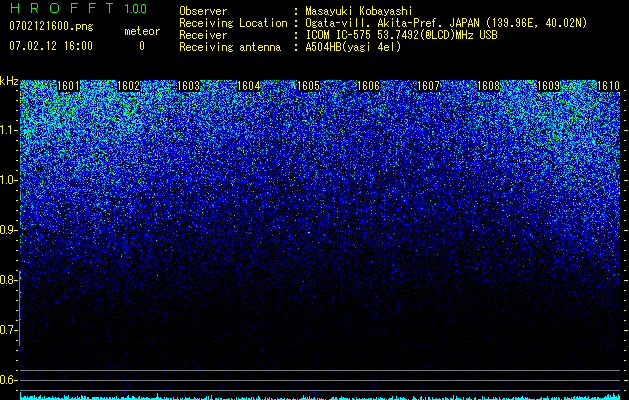
Task: Click the Receiver field label
Action: [x=203, y=35]
